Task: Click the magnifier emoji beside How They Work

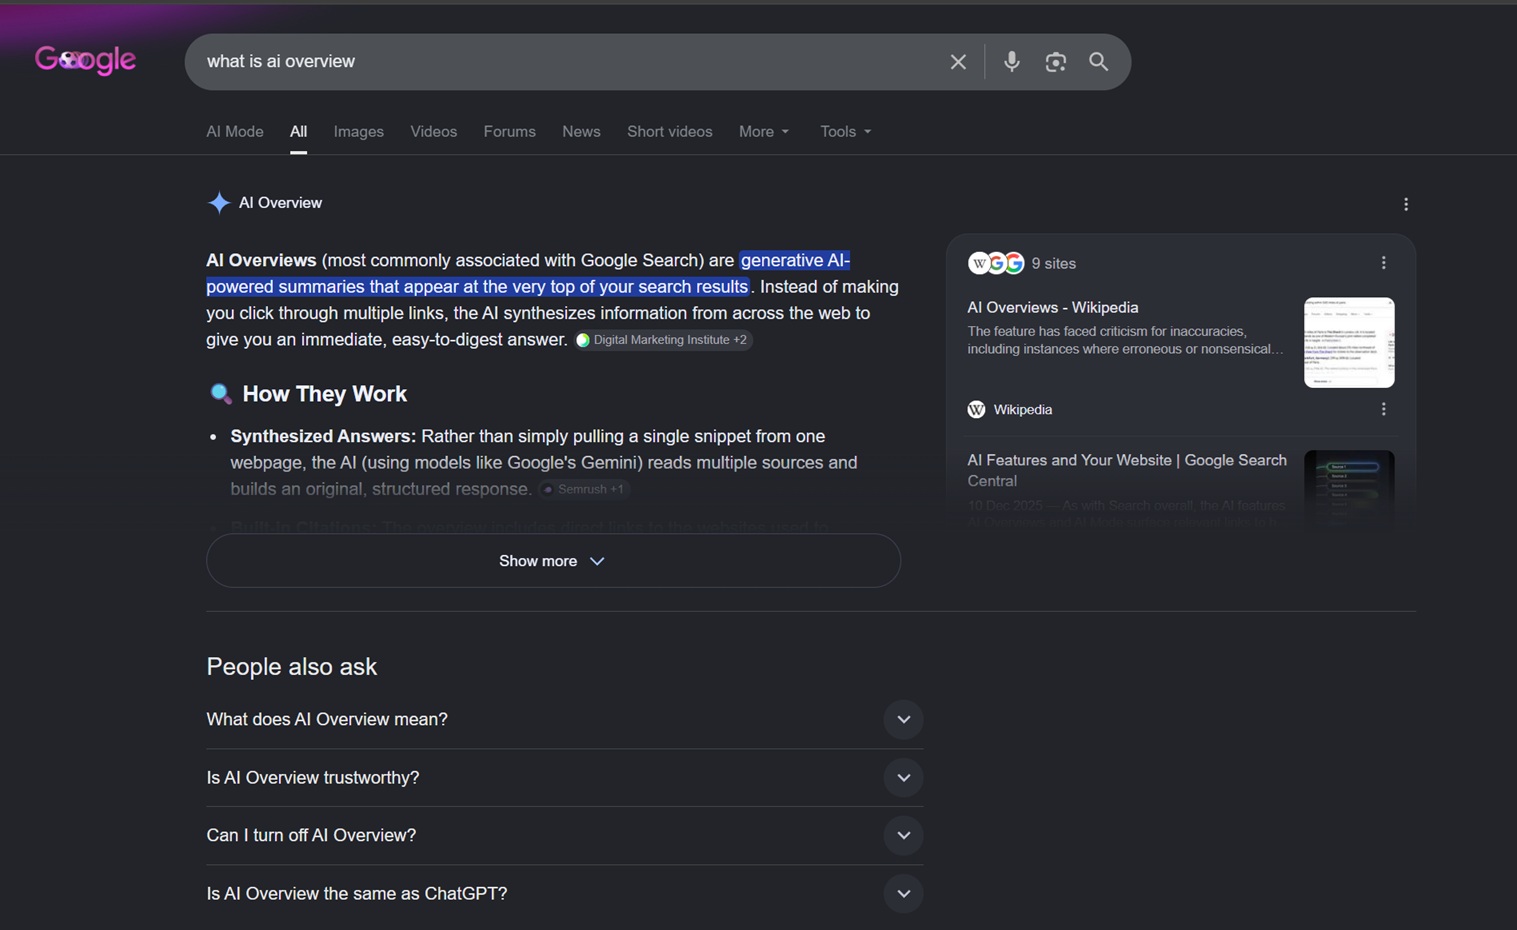Action: [x=221, y=394]
